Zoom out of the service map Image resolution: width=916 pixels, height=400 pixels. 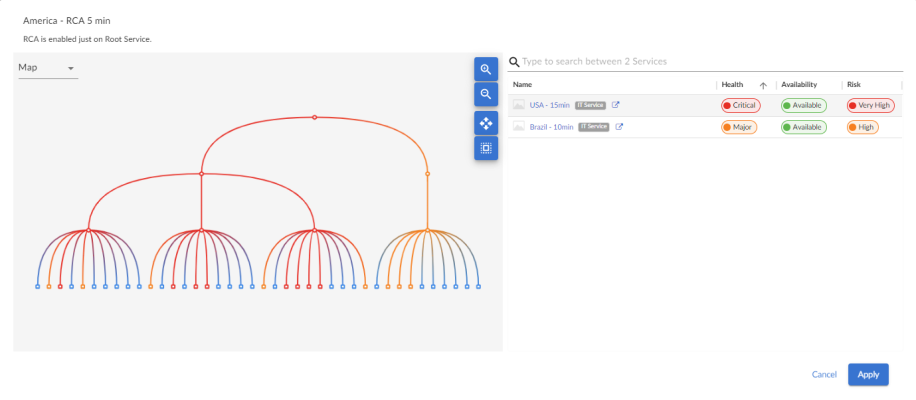click(x=486, y=94)
